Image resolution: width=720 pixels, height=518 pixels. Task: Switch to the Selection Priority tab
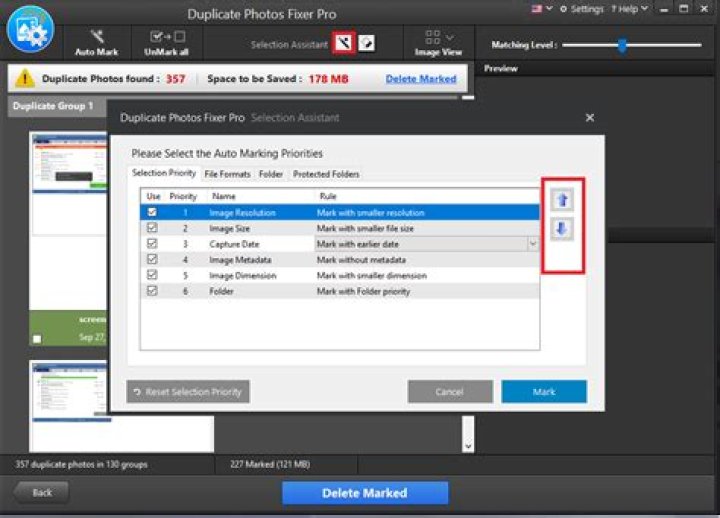point(164,173)
